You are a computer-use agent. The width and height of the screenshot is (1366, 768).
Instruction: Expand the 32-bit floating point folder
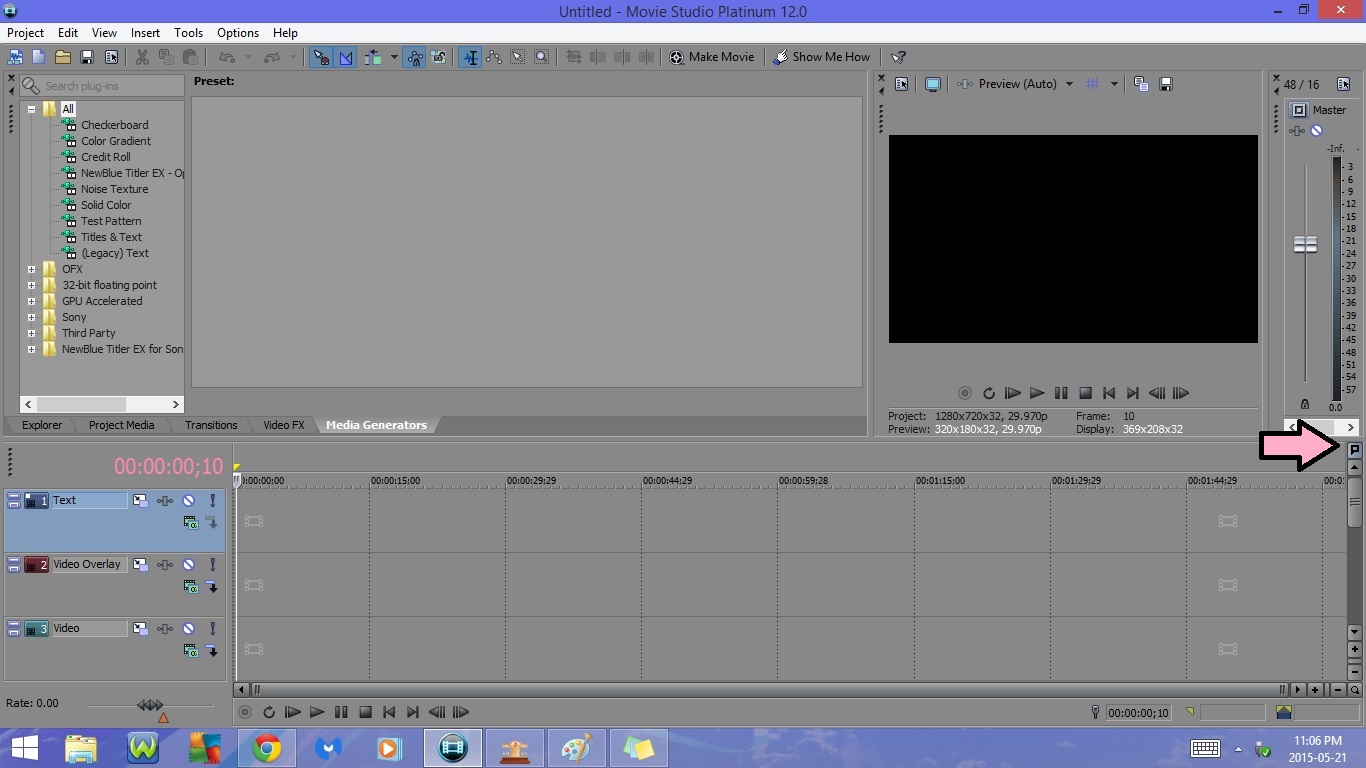31,285
